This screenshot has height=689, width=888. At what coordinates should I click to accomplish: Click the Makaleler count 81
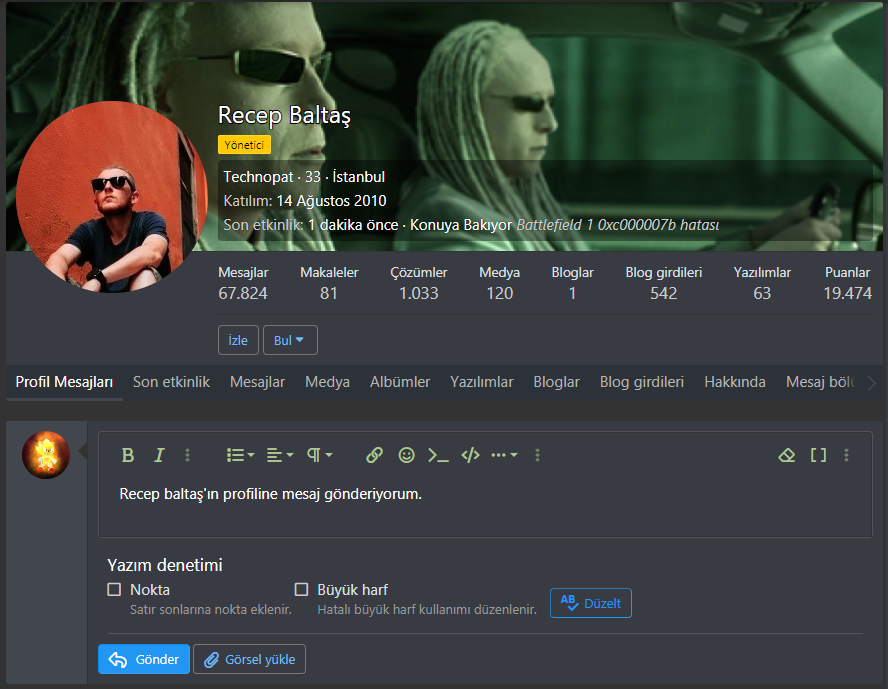click(329, 293)
